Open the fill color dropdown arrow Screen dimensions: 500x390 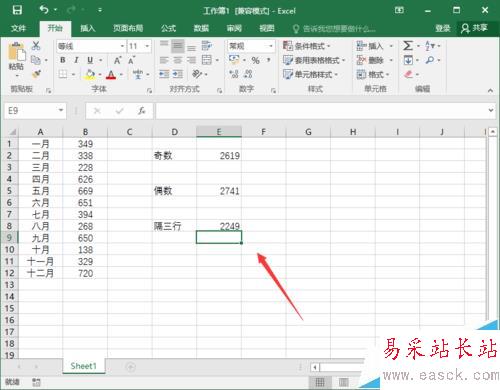coord(100,75)
